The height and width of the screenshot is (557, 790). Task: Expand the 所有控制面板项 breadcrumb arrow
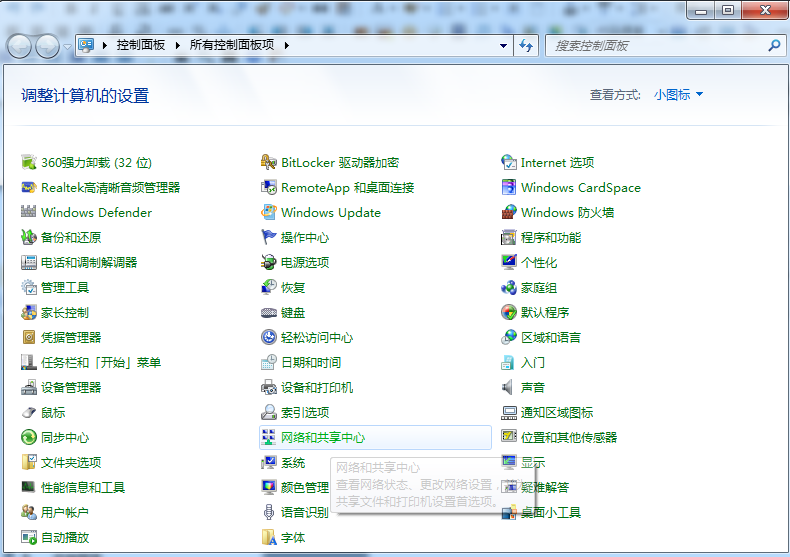click(x=286, y=46)
